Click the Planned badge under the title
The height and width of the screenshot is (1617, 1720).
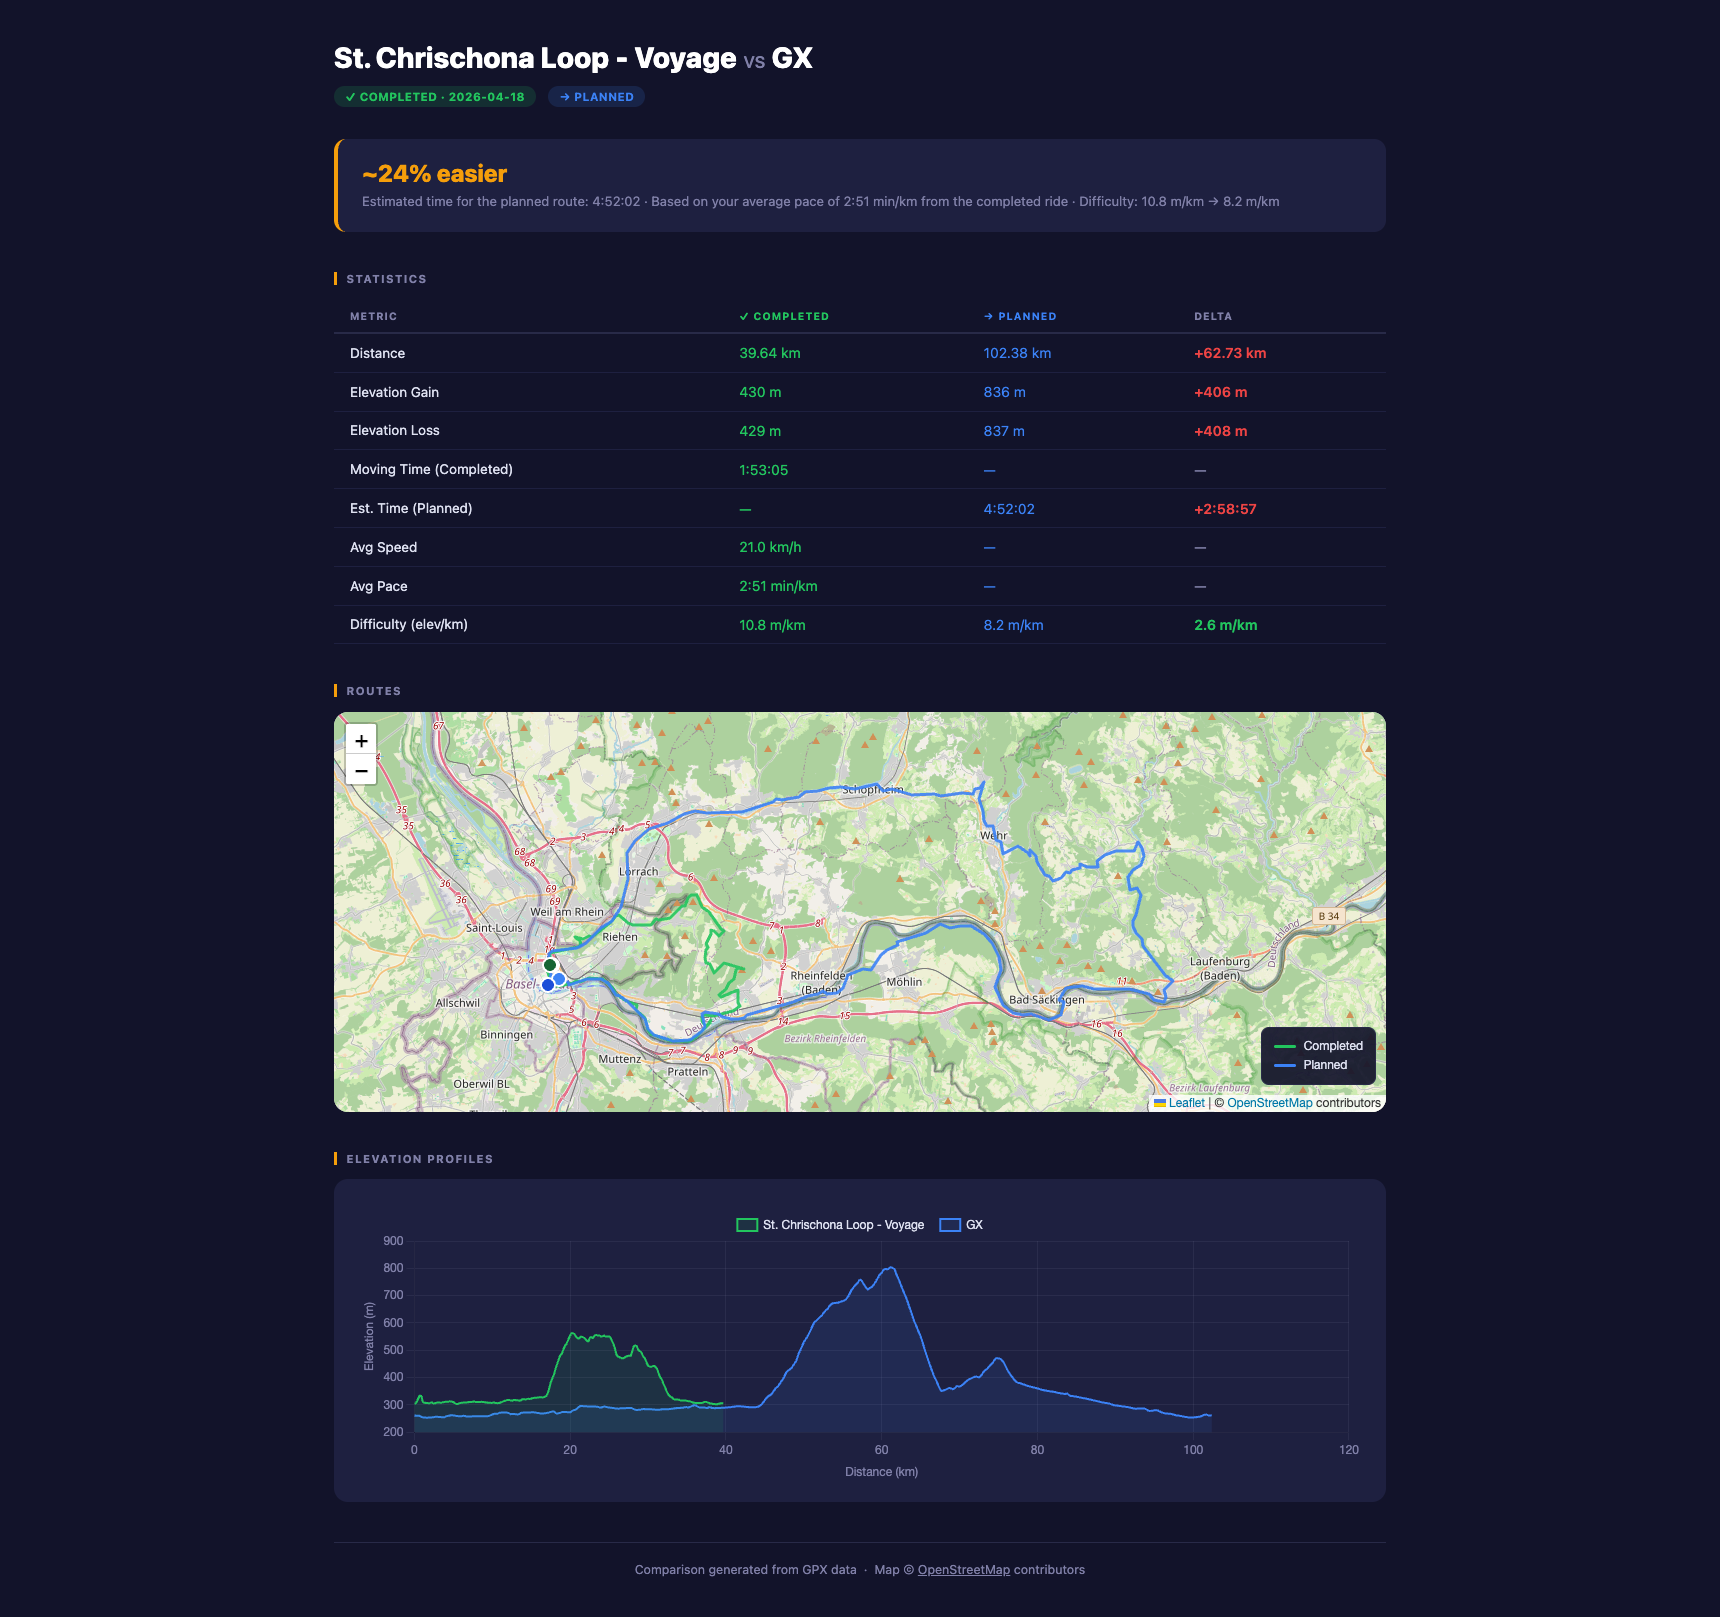tap(596, 97)
